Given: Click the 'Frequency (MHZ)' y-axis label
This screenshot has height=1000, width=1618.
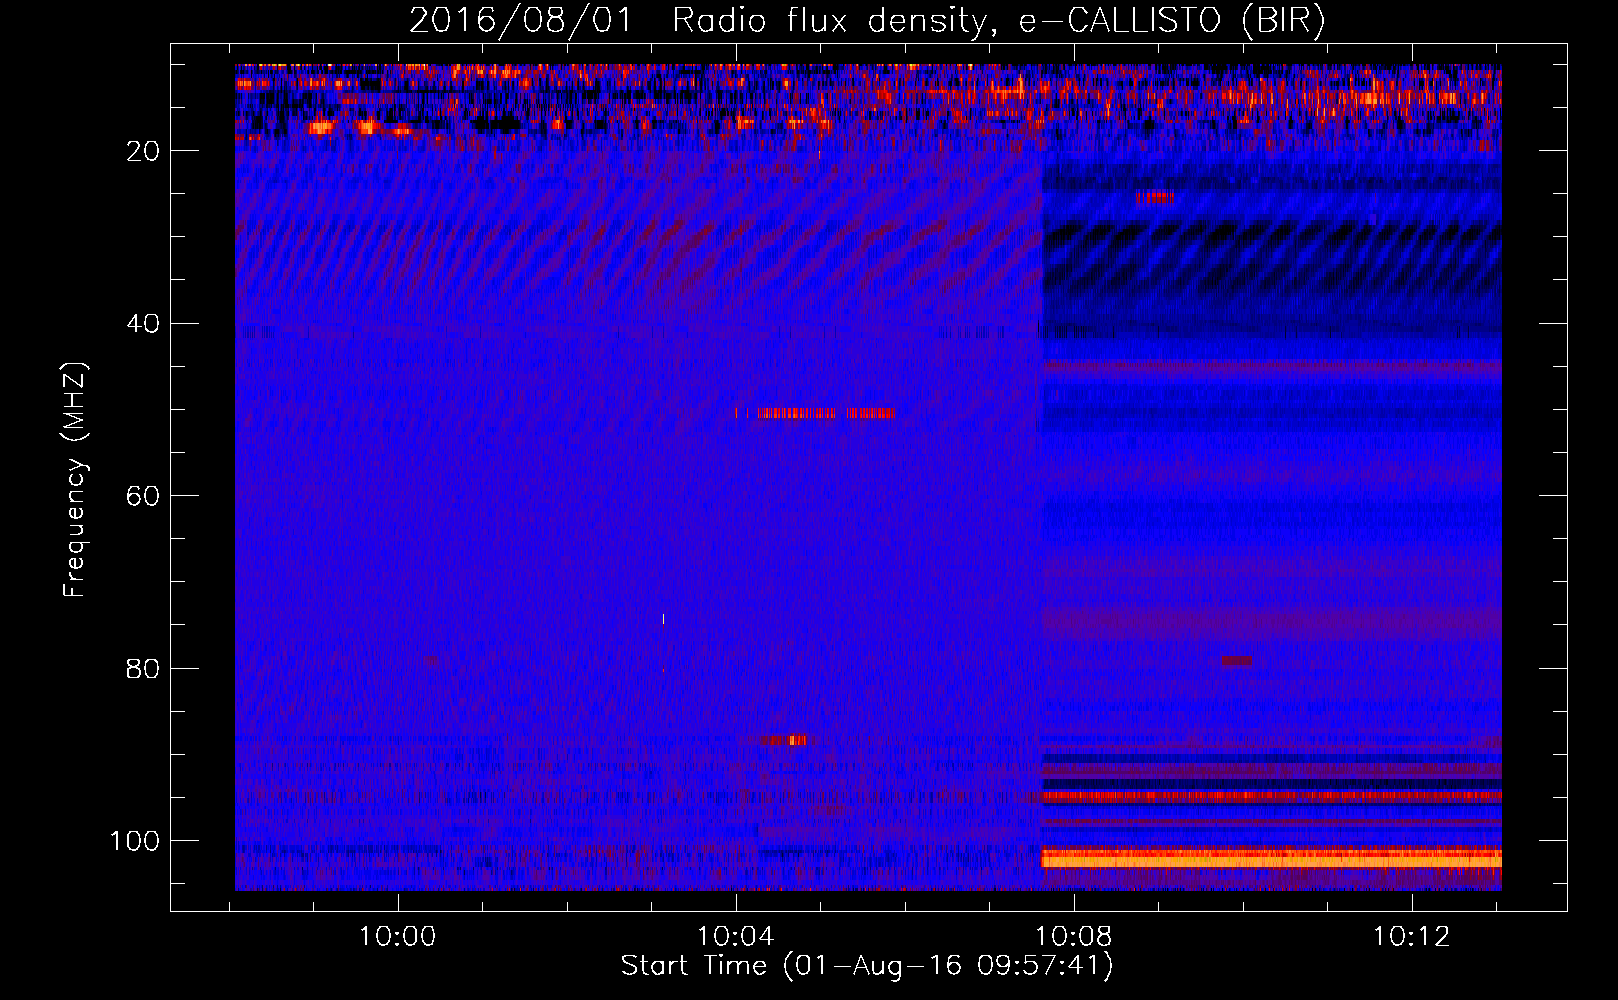Looking at the screenshot, I should click(x=75, y=480).
